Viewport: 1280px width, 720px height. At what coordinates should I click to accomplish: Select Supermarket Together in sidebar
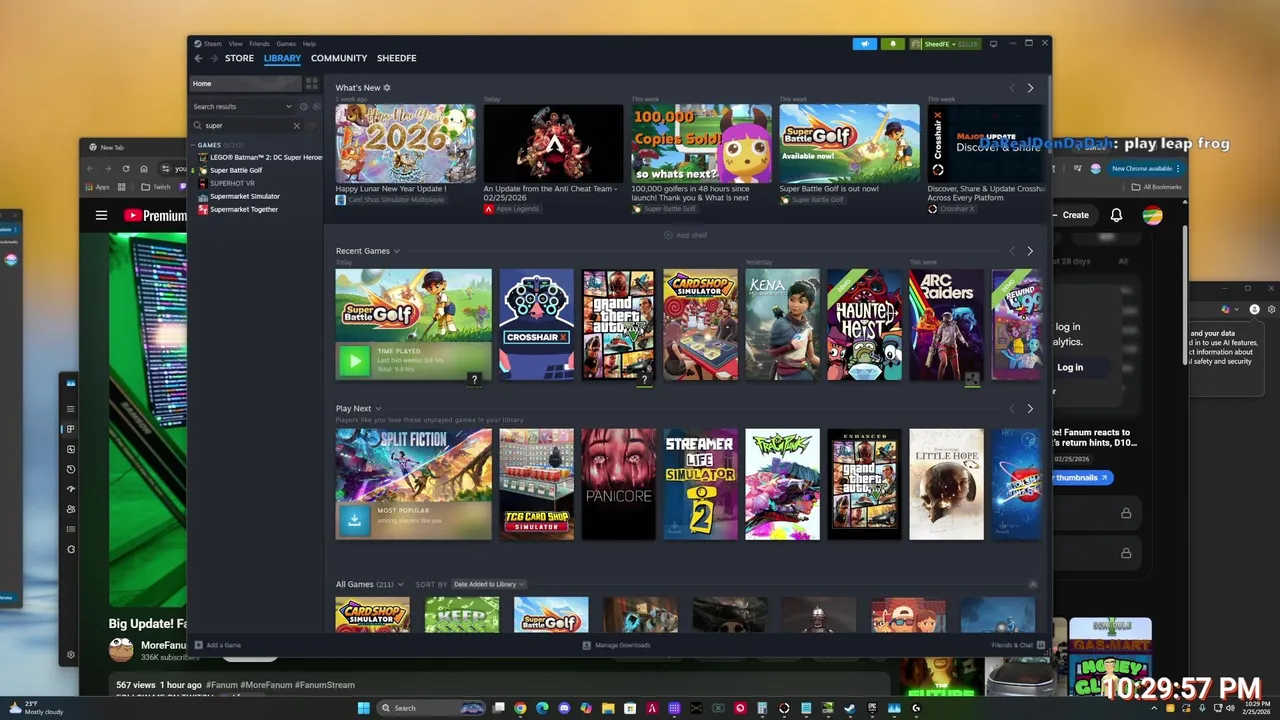[x=244, y=209]
